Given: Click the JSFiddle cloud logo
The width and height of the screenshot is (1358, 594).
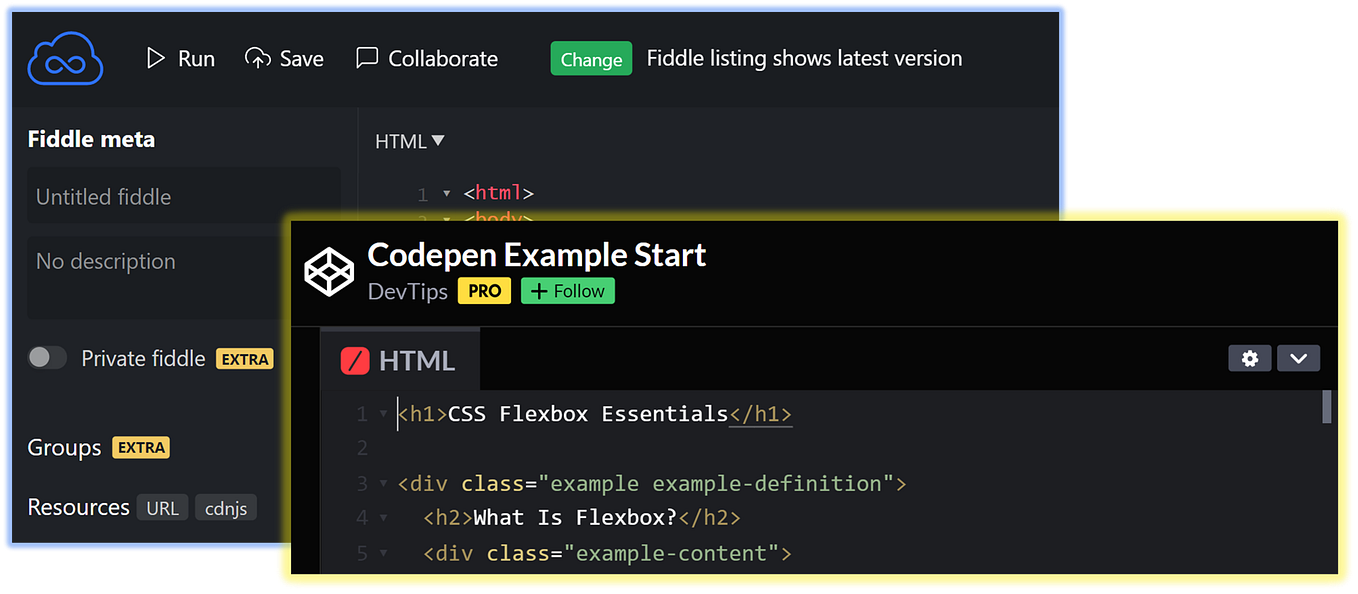Looking at the screenshot, I should click(x=64, y=58).
